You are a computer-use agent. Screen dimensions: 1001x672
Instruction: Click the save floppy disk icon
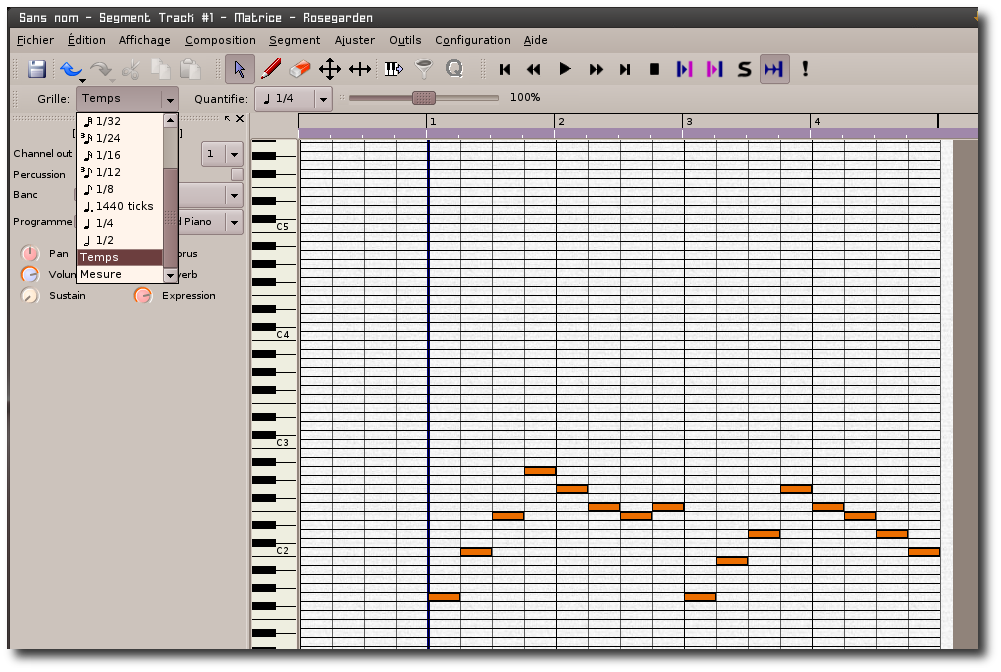pyautogui.click(x=37, y=69)
